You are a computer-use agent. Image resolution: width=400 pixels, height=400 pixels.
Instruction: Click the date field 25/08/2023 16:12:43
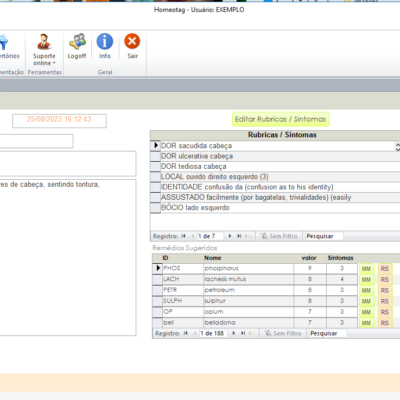59,121
